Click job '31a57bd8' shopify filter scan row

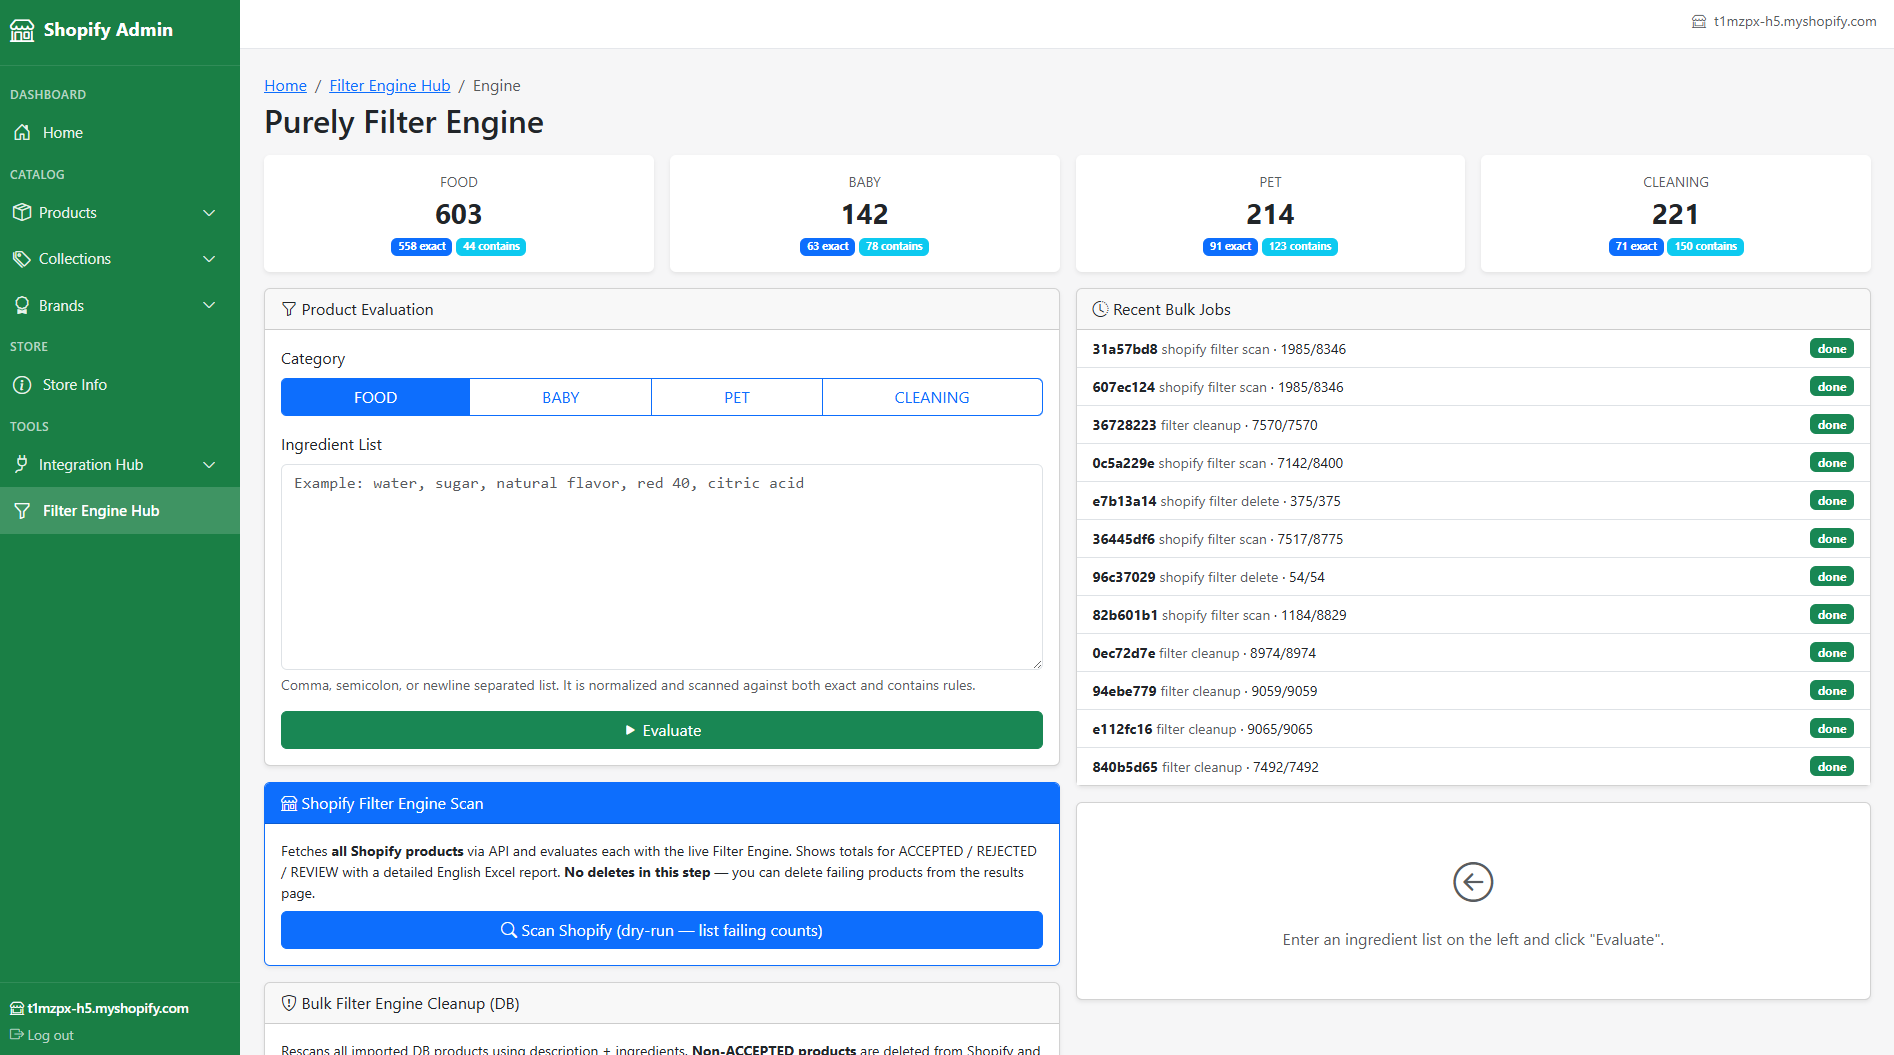pyautogui.click(x=1473, y=349)
